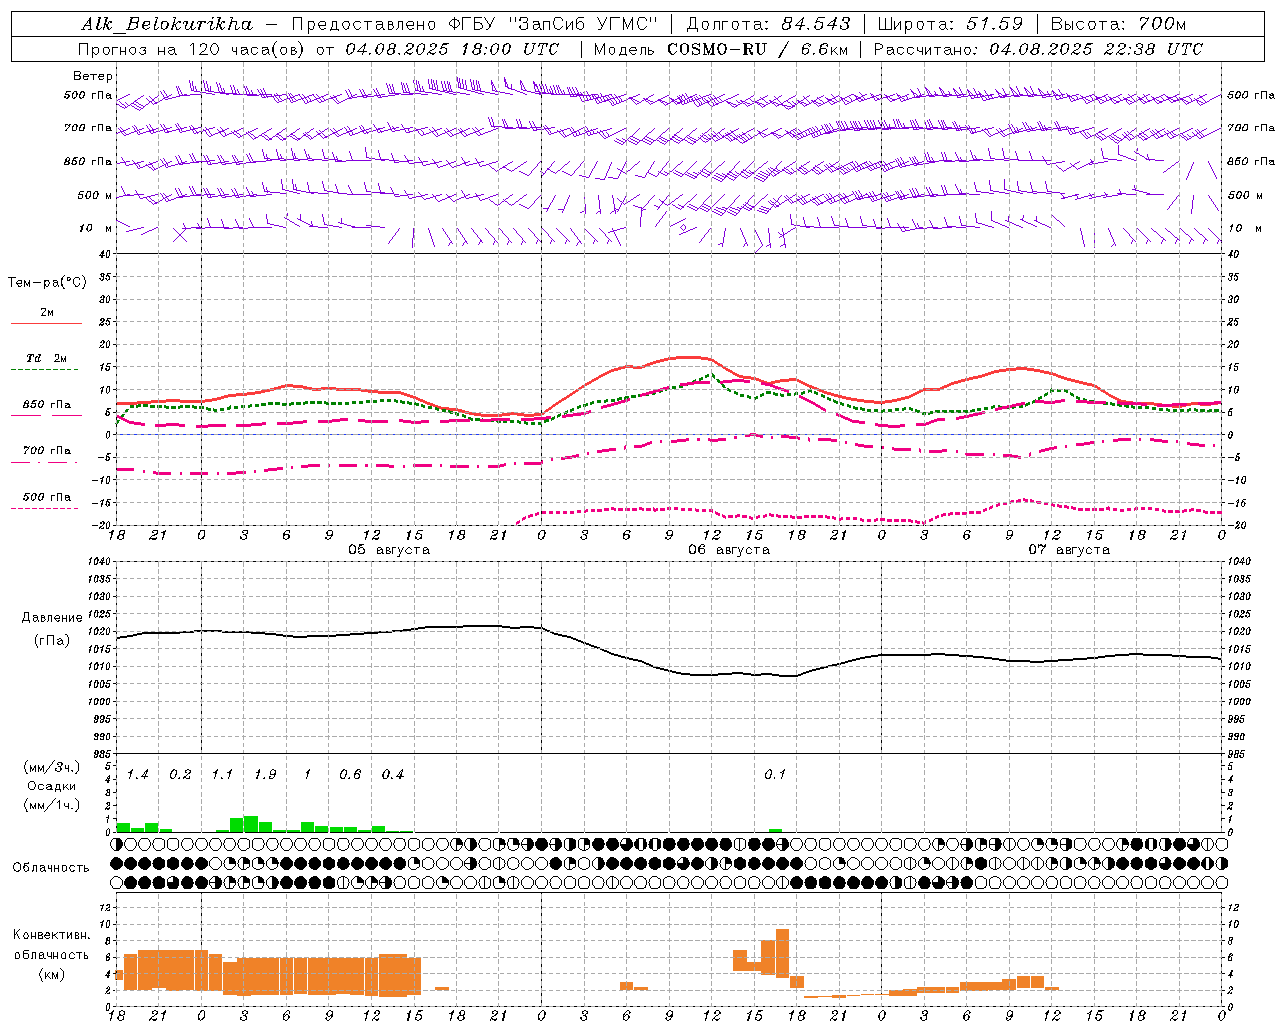Click the Конвективн. convective cloud label
Viewport: 1280px width, 1024px height.
52,935
